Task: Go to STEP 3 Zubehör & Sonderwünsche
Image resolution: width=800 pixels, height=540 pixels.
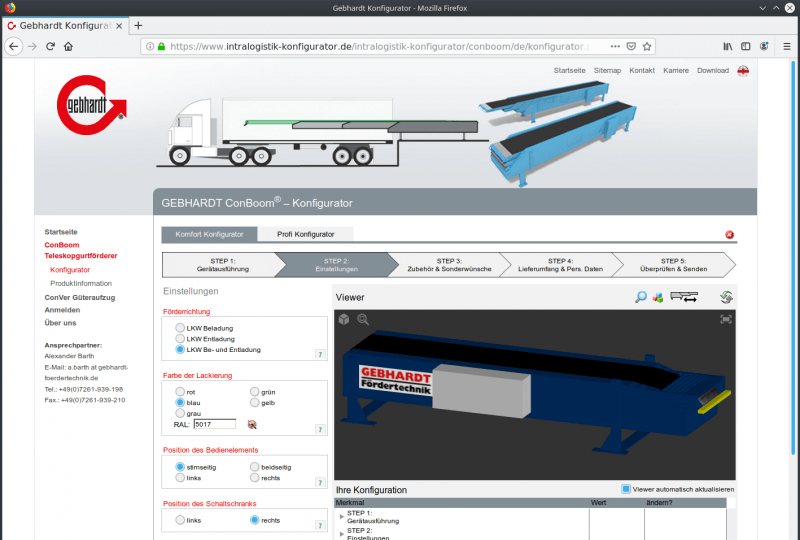Action: pyautogui.click(x=449, y=265)
